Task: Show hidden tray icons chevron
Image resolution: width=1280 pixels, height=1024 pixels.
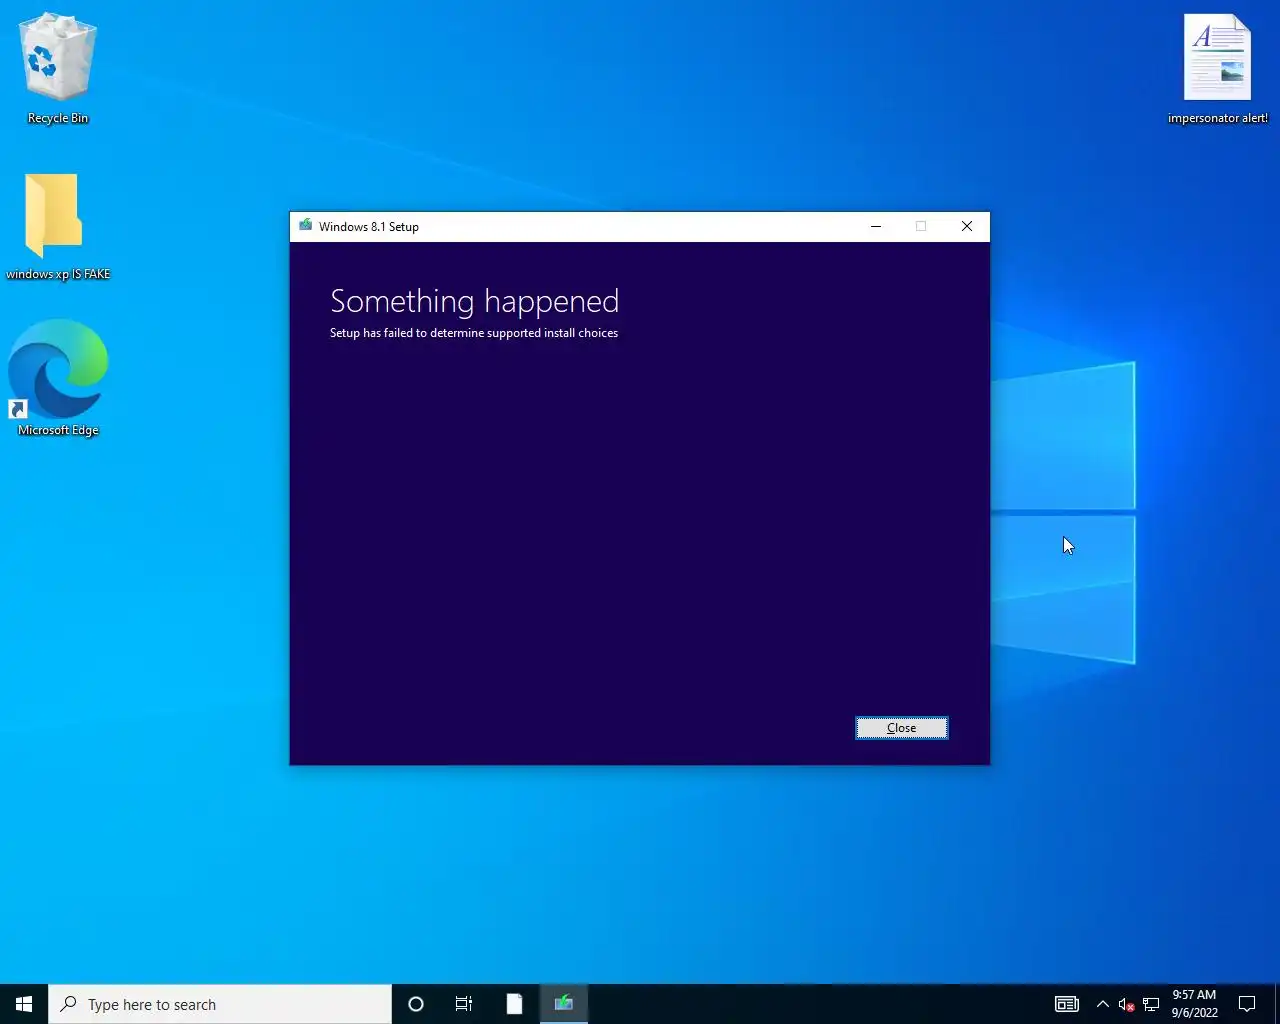Action: [1102, 1004]
